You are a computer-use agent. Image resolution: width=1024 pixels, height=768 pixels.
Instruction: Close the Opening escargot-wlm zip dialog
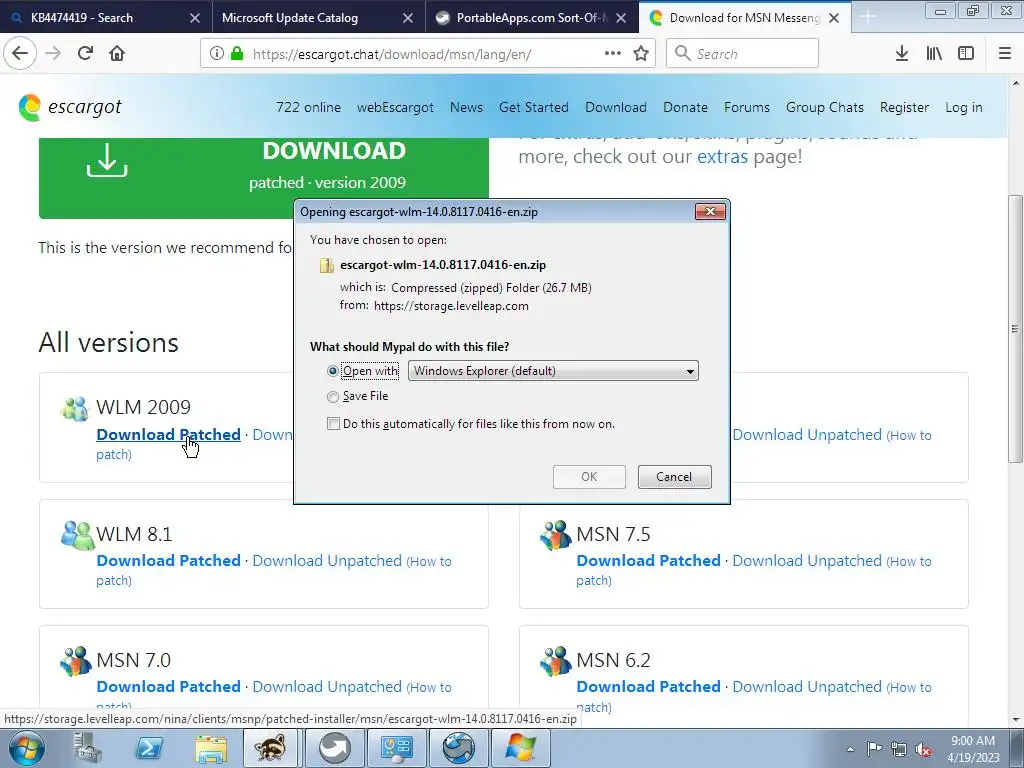point(711,212)
